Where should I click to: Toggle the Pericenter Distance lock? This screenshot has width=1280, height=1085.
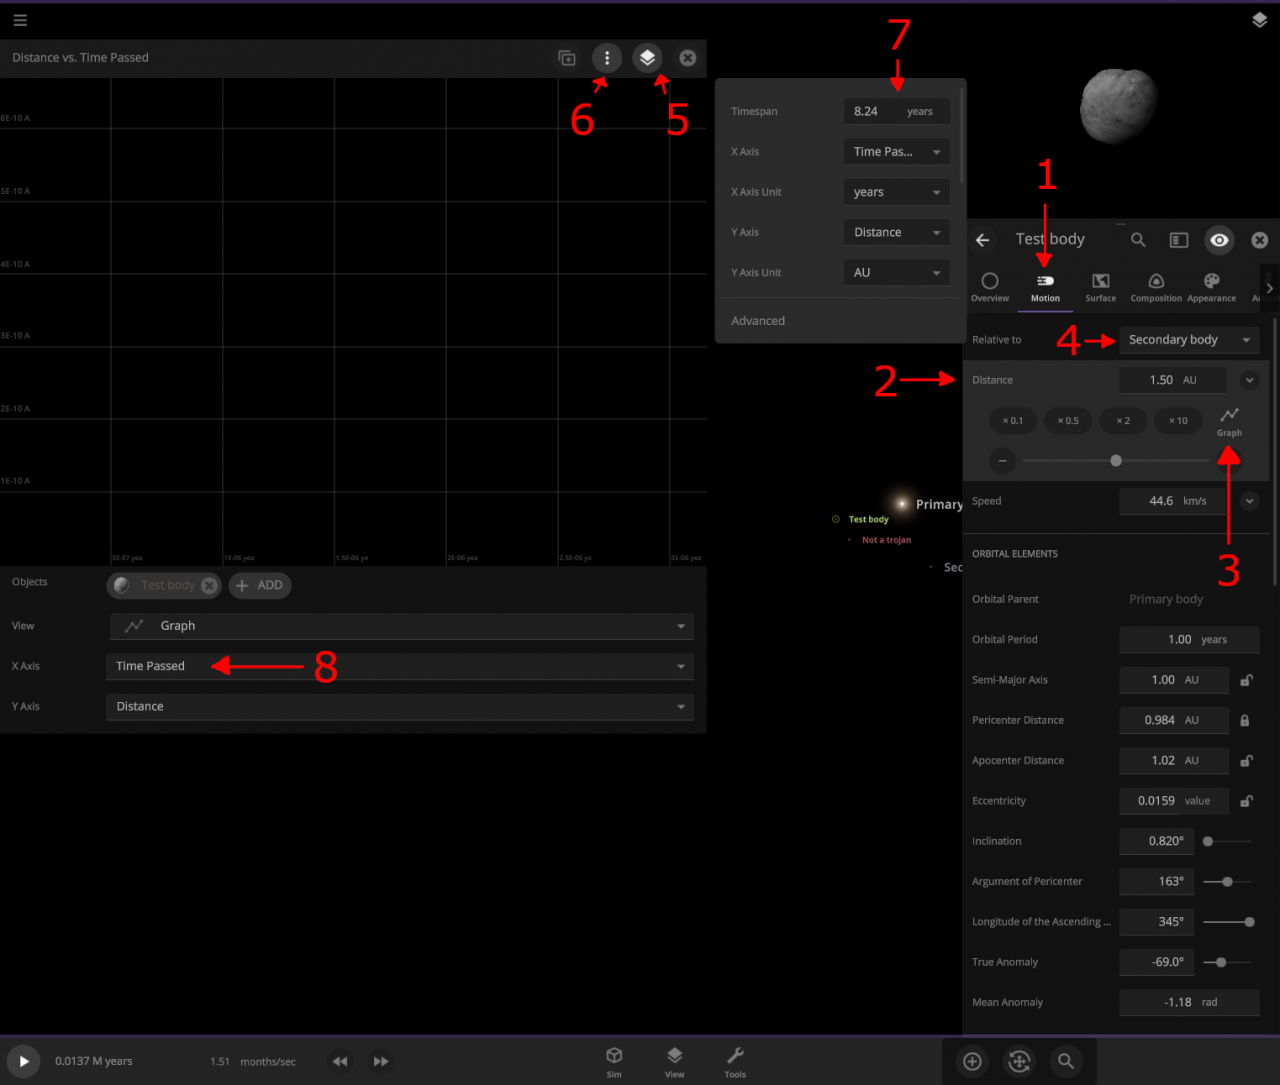1245,720
